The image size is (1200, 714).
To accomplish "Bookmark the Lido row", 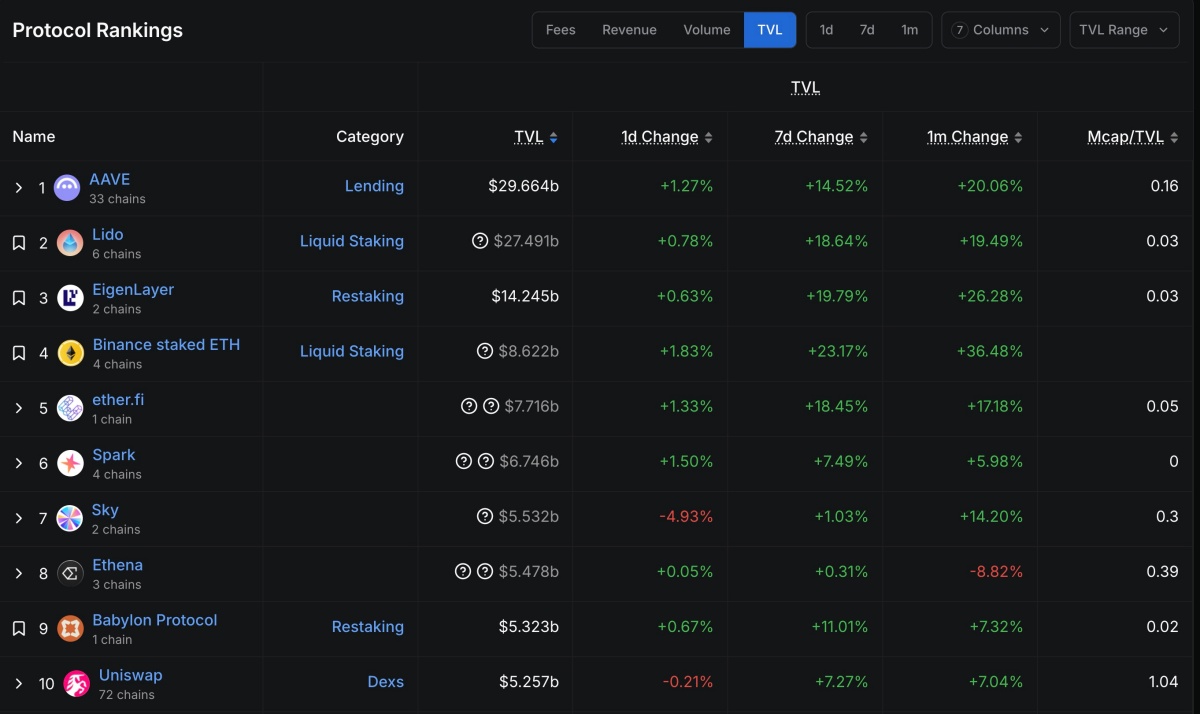I will [x=18, y=243].
